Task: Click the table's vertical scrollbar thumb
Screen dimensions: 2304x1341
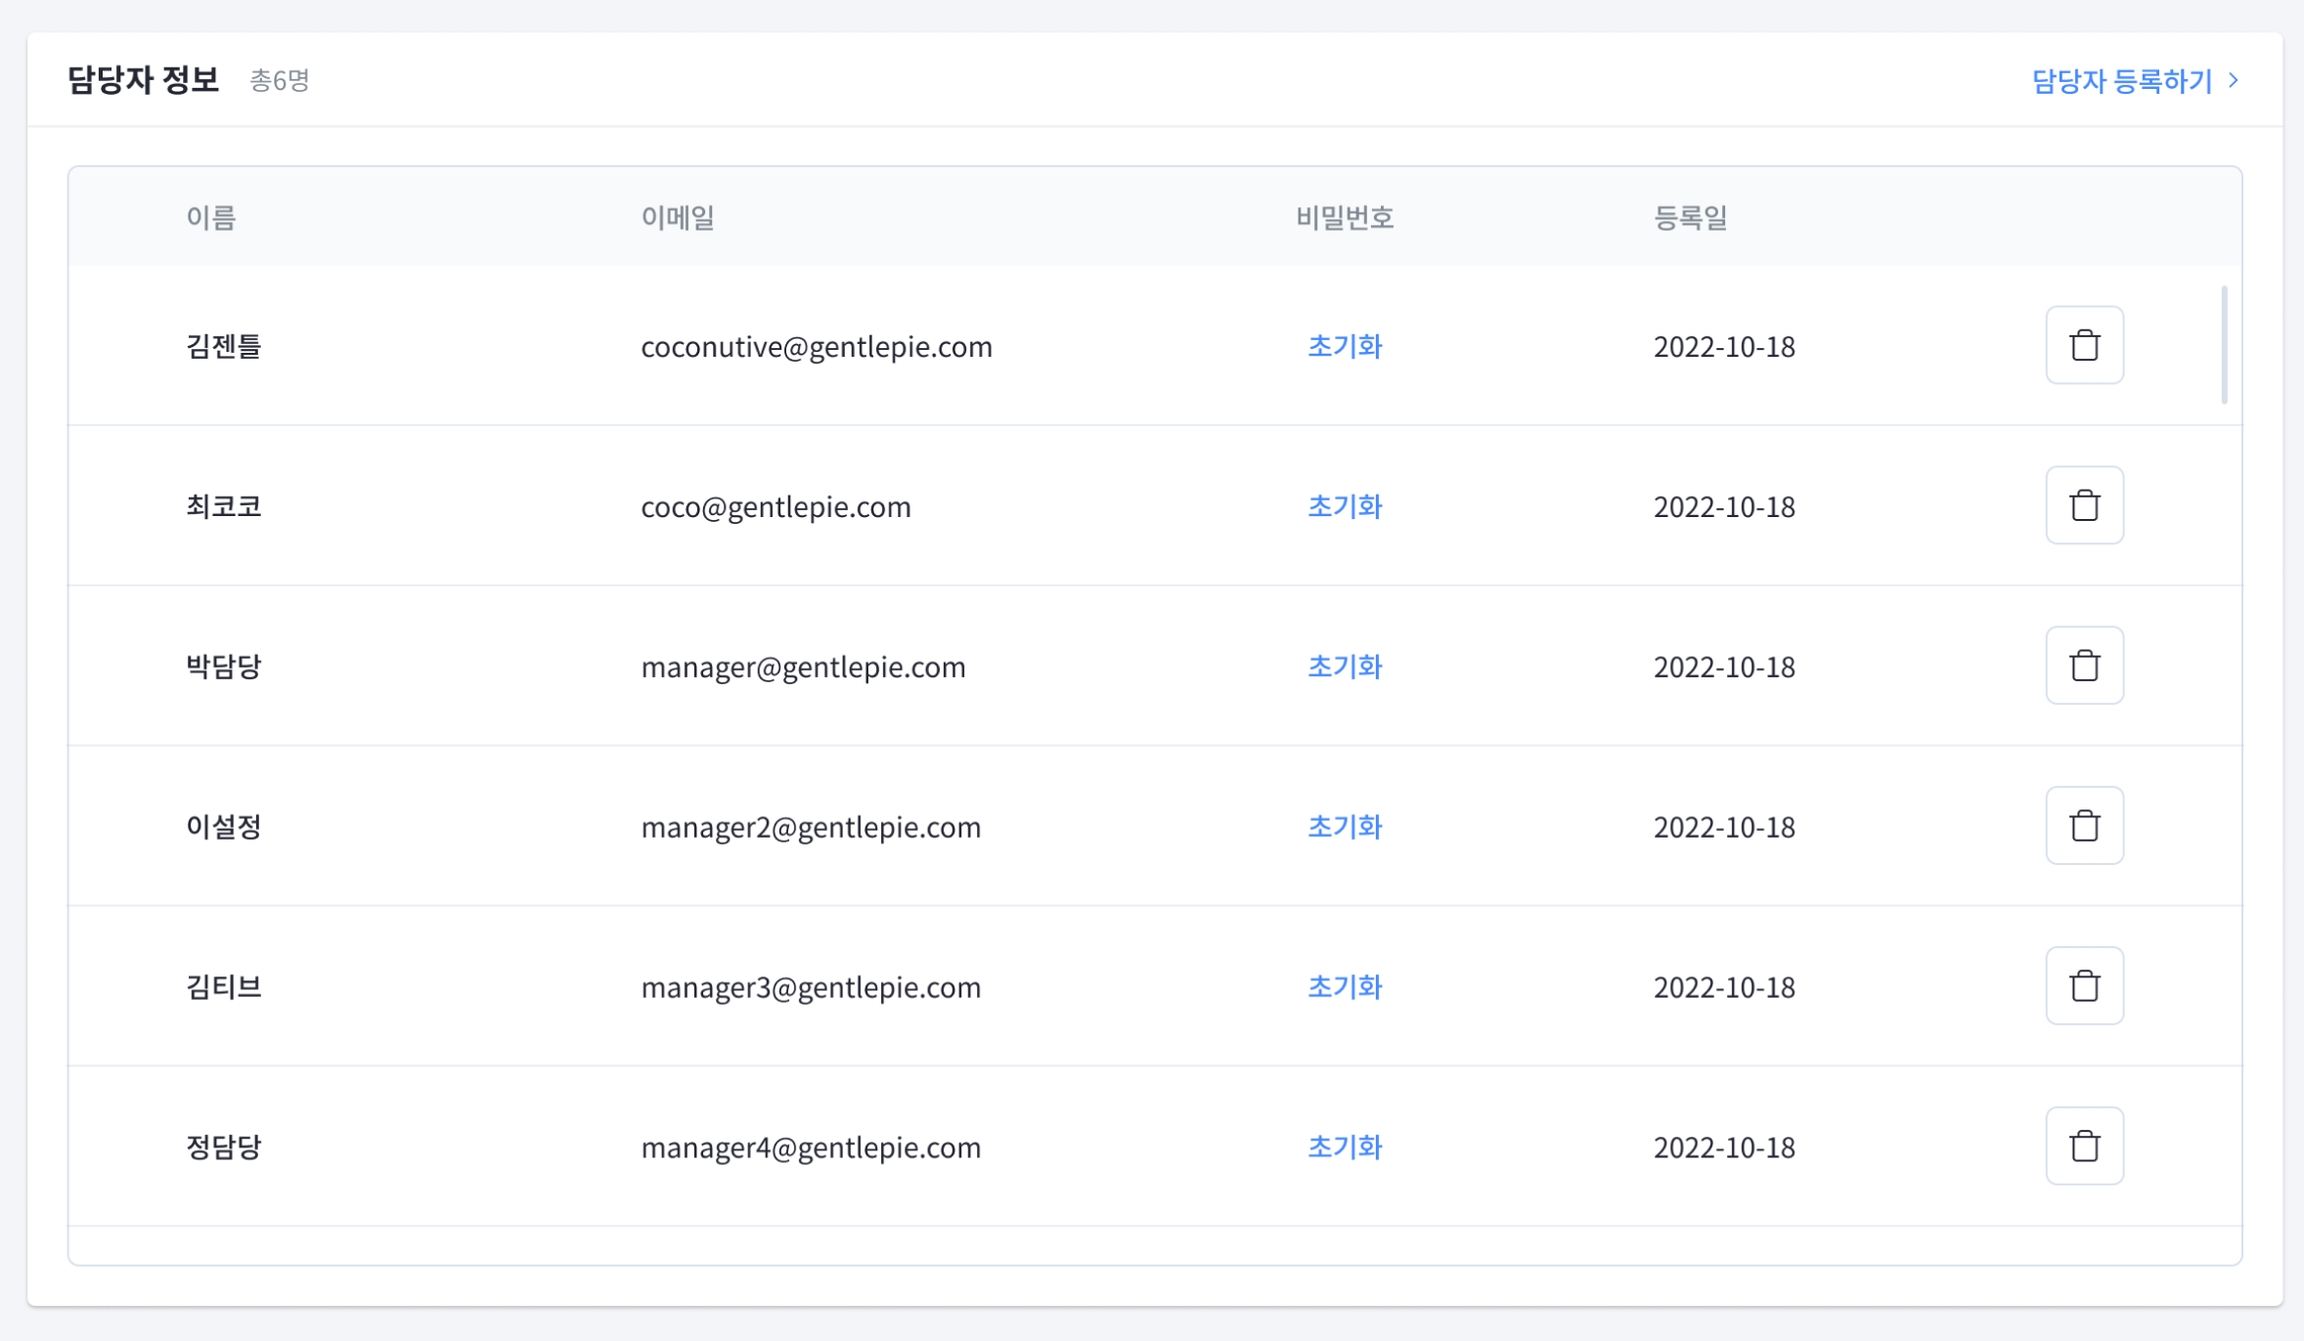Action: pos(2224,345)
